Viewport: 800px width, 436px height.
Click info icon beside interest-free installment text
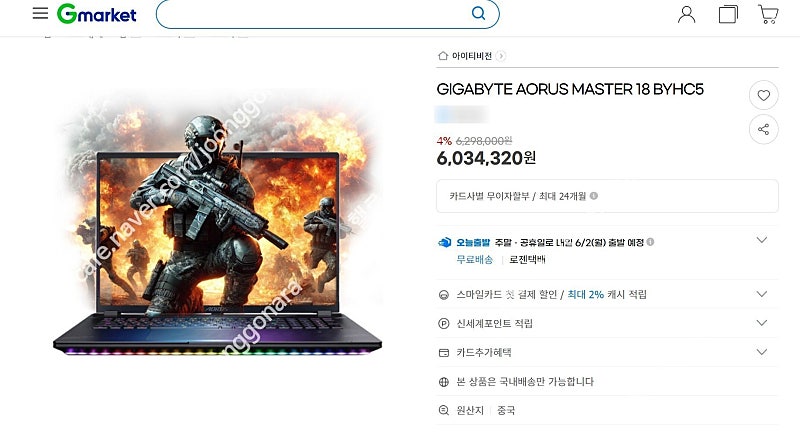point(594,196)
